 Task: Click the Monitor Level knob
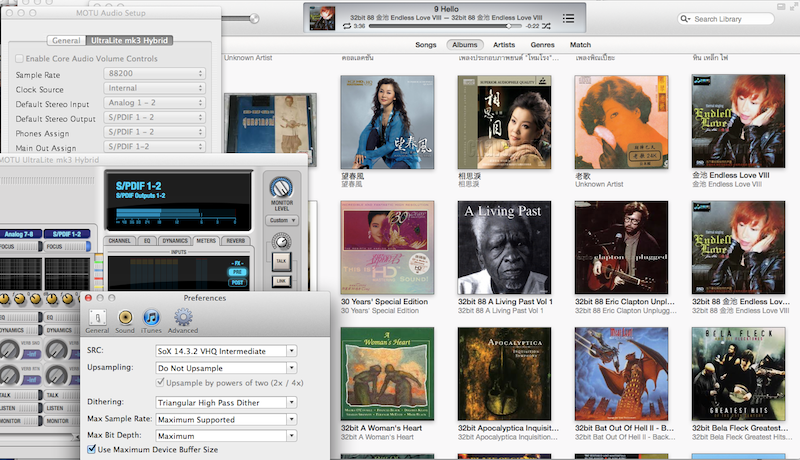tap(280, 187)
